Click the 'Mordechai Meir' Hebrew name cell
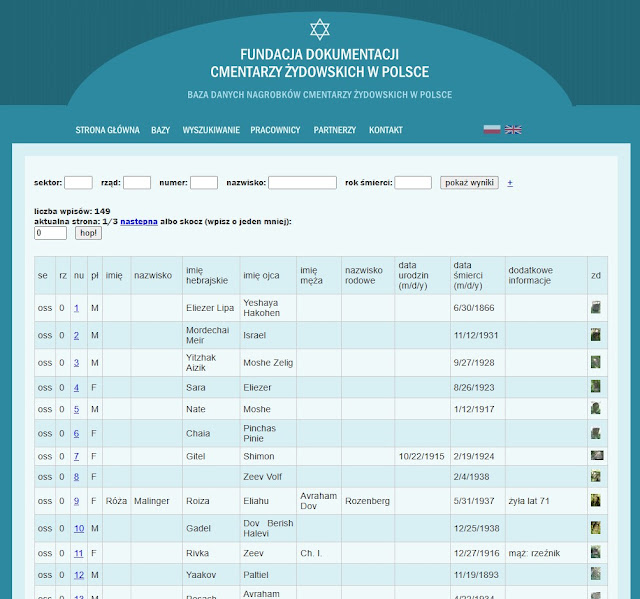Screen dimensions: 640x599 [x=211, y=335]
